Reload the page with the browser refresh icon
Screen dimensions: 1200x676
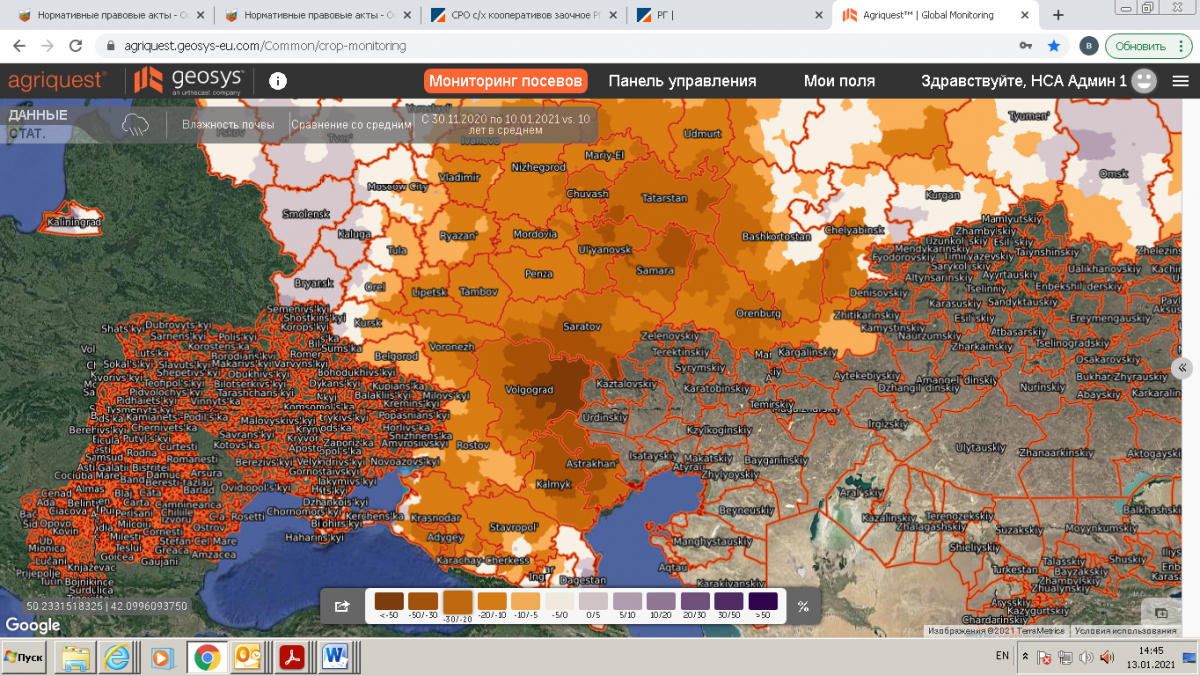75,46
